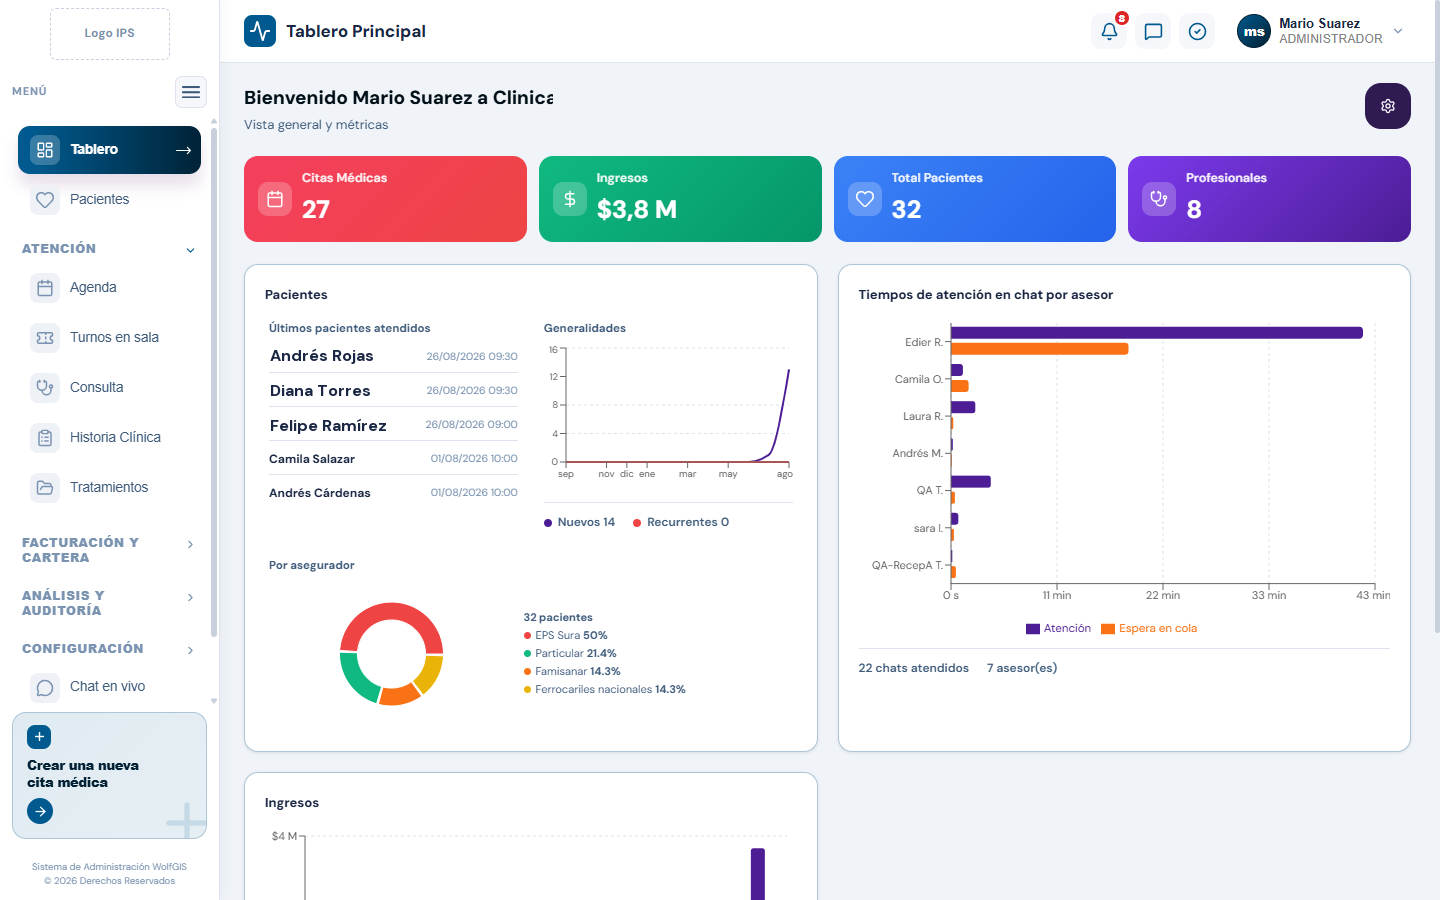Click the checkmark tasks icon in header
The width and height of the screenshot is (1440, 900).
[1197, 31]
